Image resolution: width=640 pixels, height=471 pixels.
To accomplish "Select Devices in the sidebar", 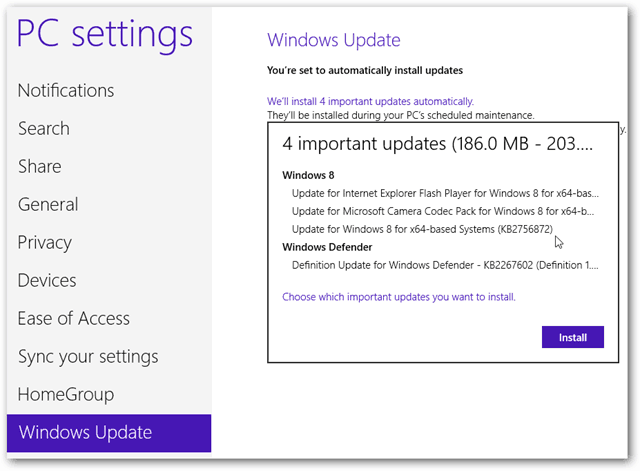I will (47, 280).
